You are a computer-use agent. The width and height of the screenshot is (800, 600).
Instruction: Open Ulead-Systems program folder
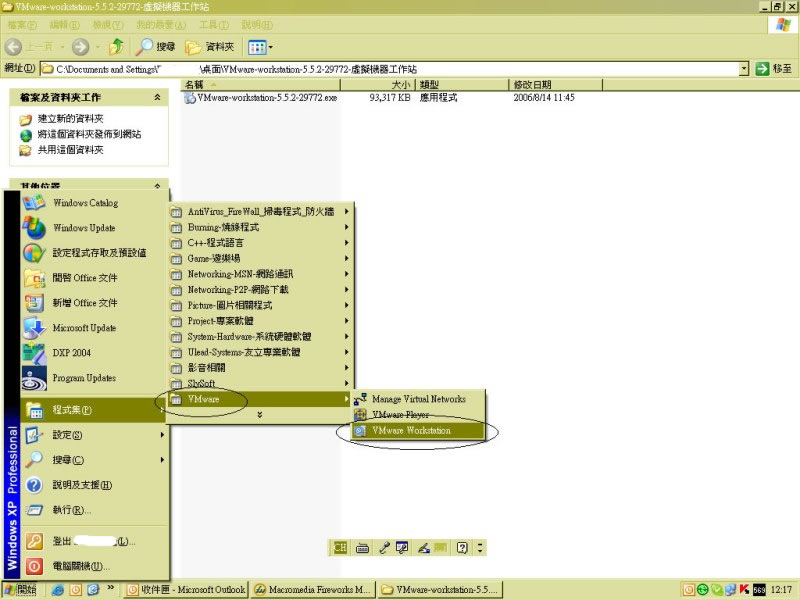click(x=260, y=352)
